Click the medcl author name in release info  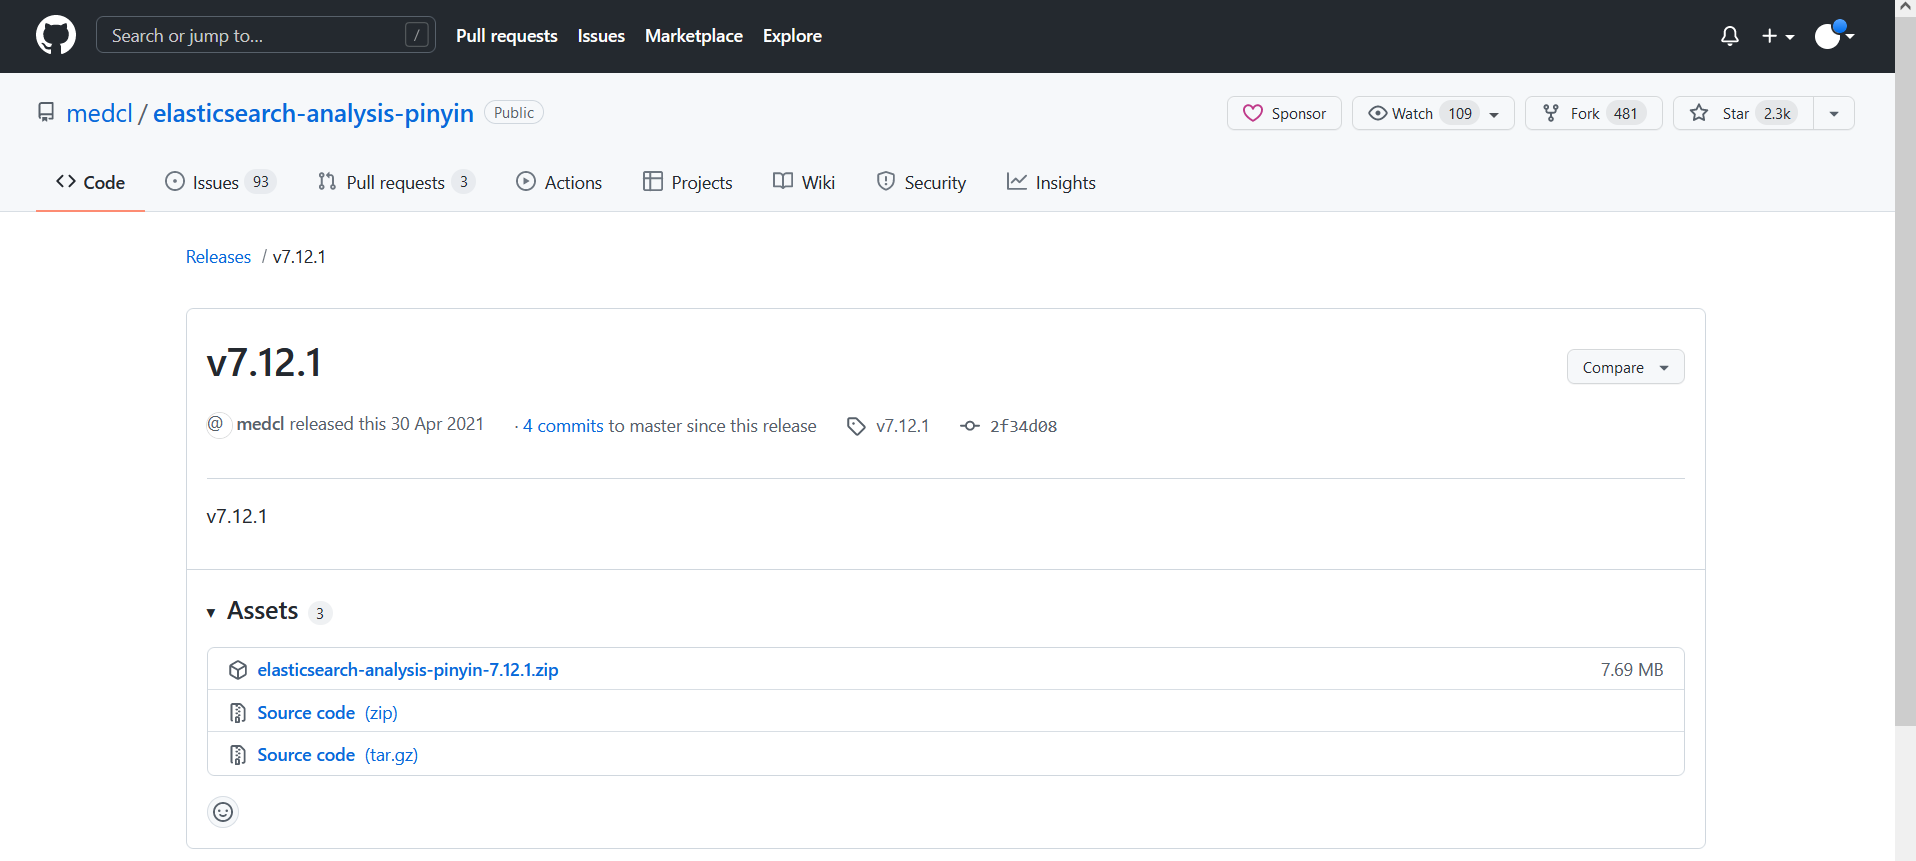[x=260, y=424]
